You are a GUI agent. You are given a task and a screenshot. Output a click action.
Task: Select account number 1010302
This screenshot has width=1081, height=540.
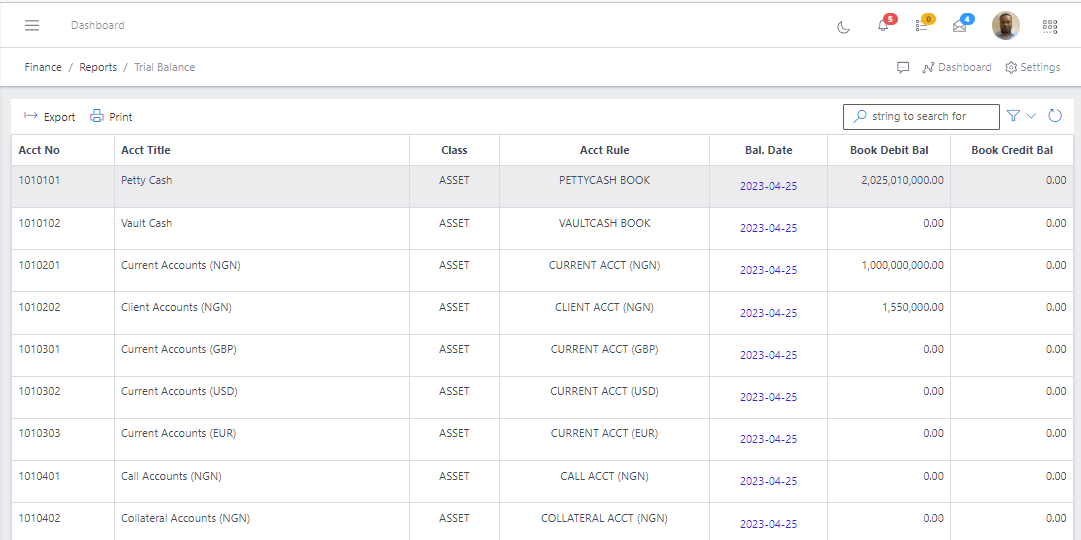[39, 392]
